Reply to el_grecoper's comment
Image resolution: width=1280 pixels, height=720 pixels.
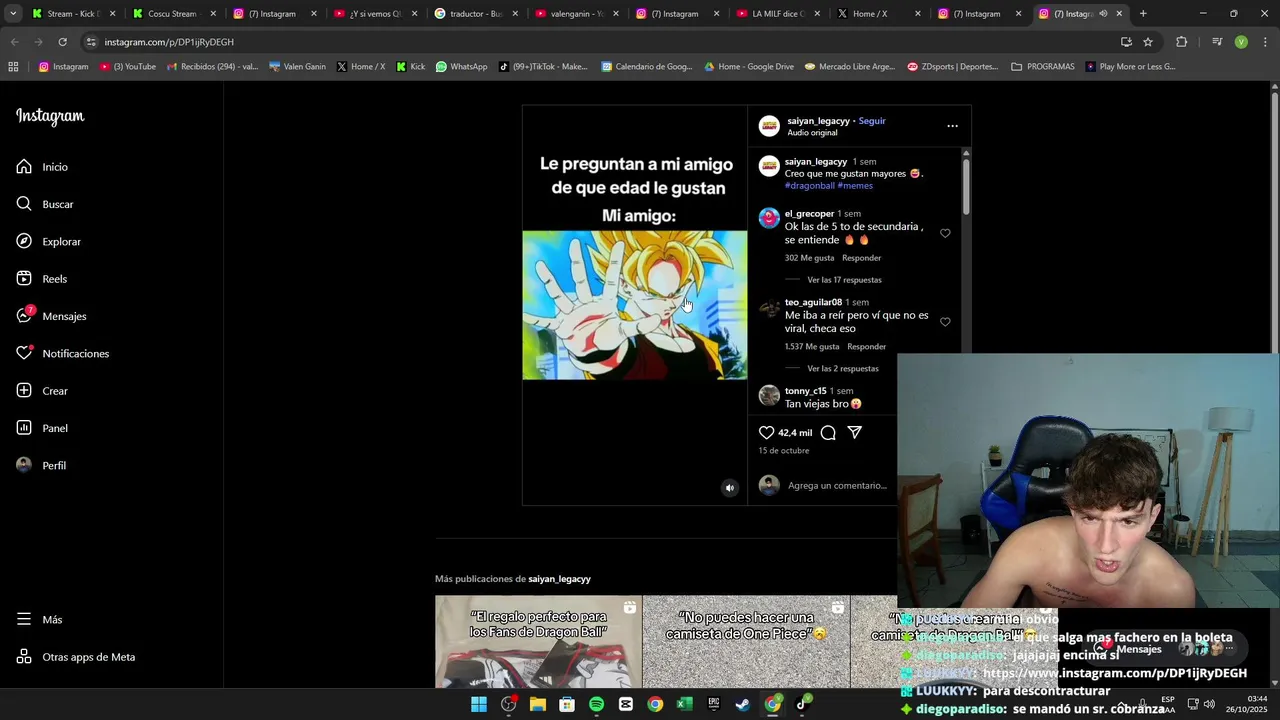tap(861, 258)
